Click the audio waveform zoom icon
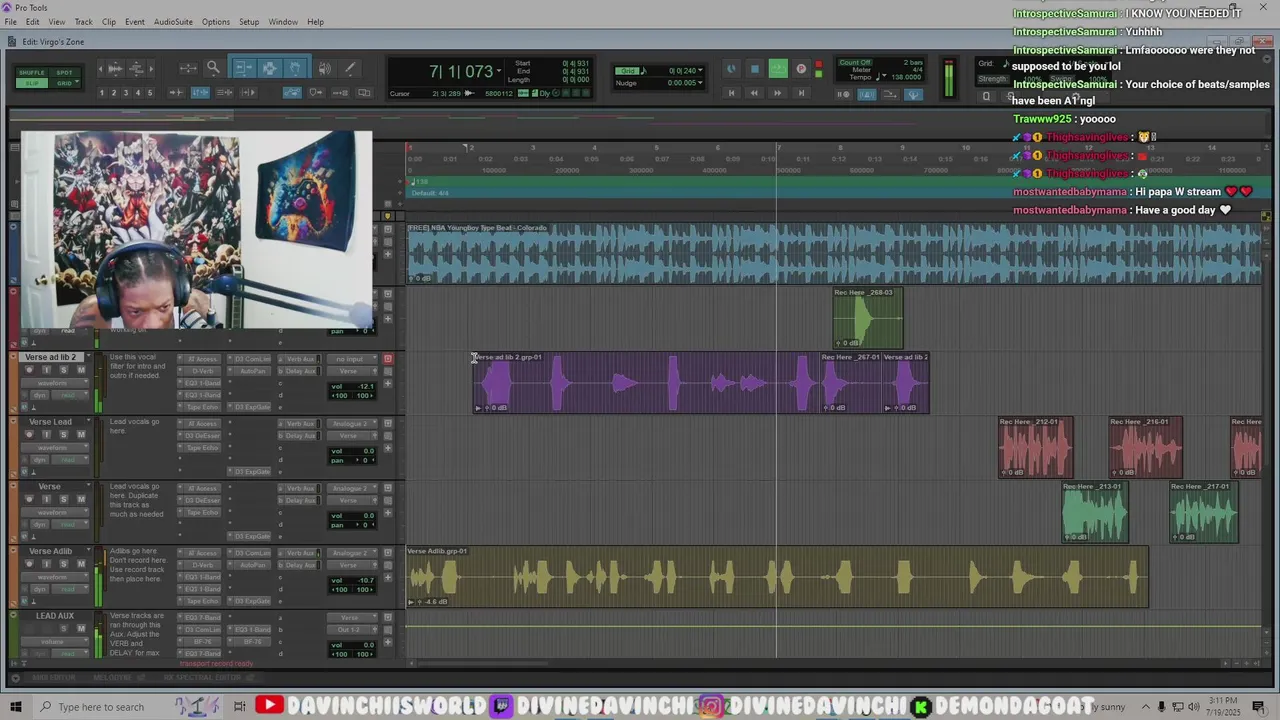 click(114, 68)
